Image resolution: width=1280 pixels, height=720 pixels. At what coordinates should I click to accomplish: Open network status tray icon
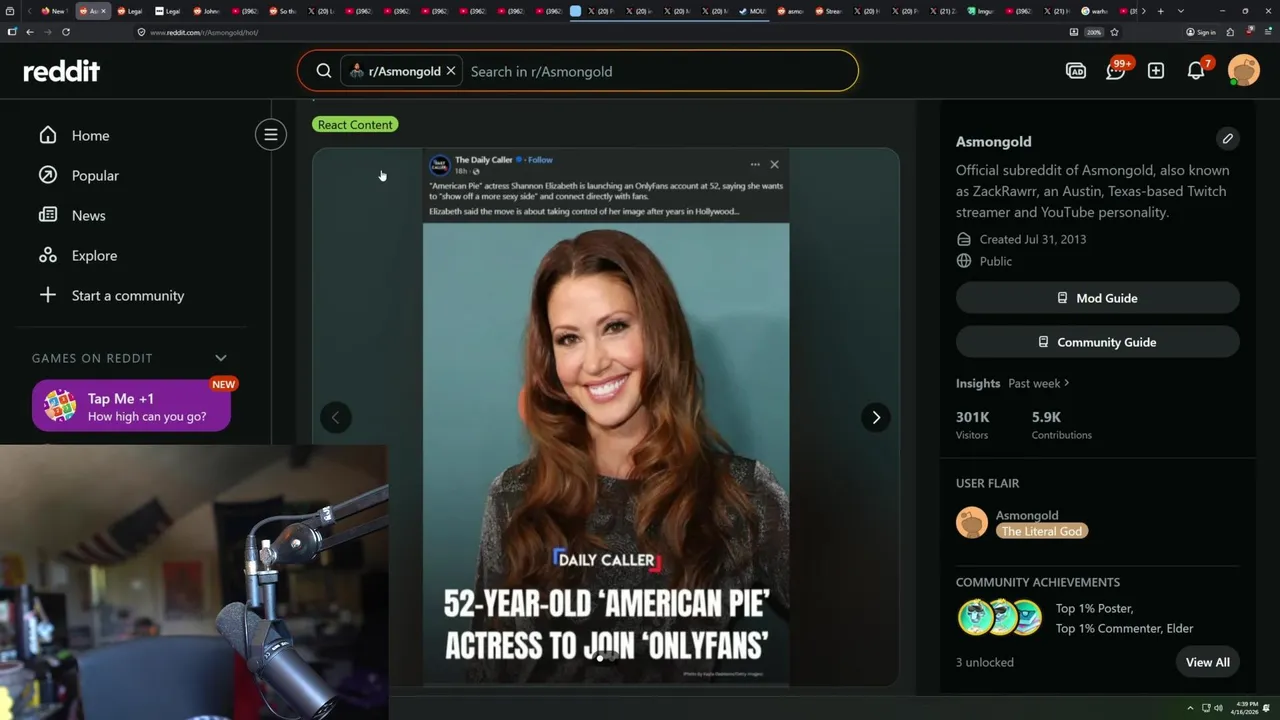[x=1205, y=708]
